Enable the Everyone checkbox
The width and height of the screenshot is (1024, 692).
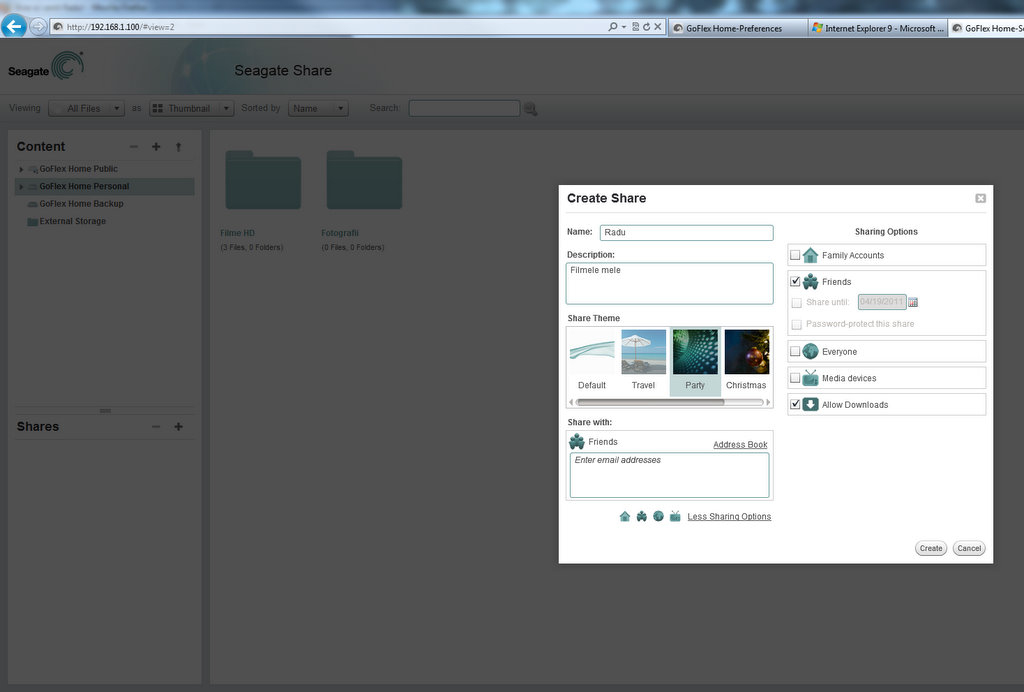tap(795, 351)
